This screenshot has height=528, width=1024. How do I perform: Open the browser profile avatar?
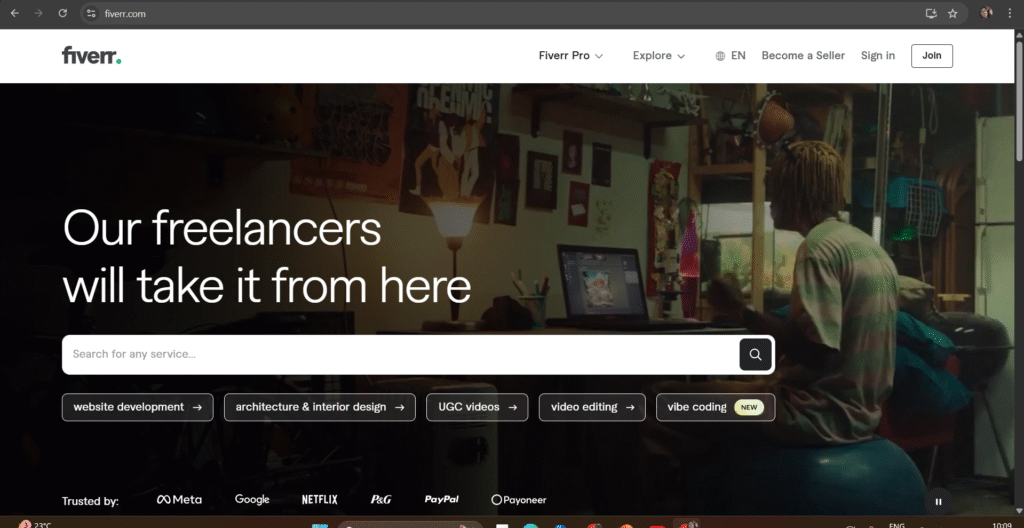coord(986,13)
